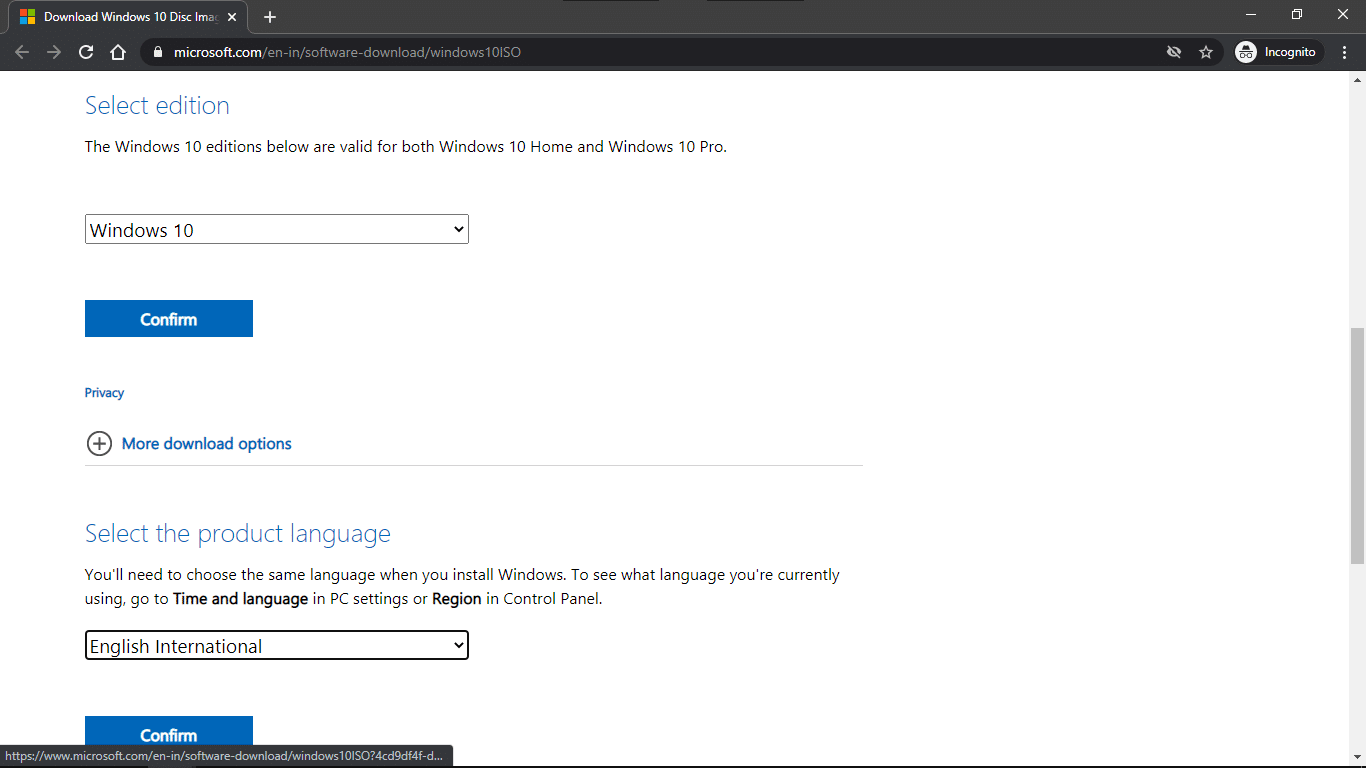Open the Incognito profile indicator
Viewport: 1366px width, 768px height.
coord(1278,52)
